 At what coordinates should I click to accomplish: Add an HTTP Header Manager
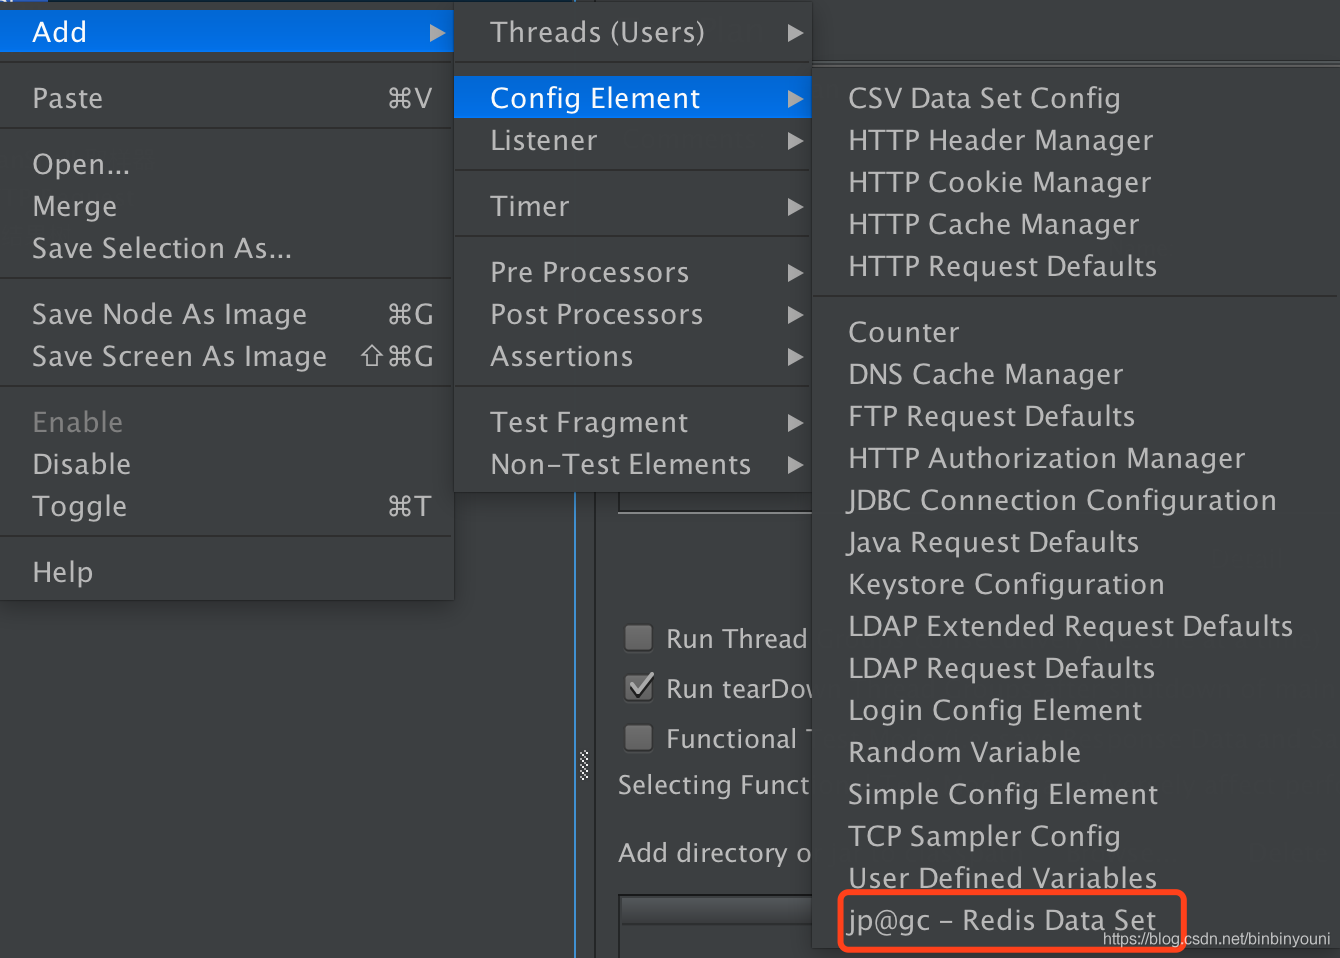[x=1076, y=140]
